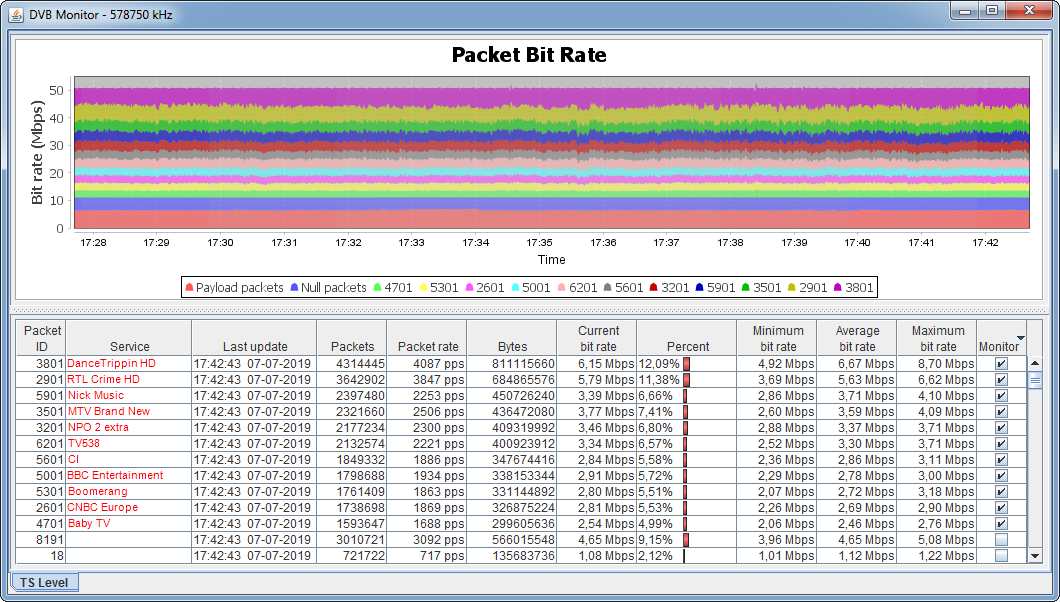This screenshot has width=1060, height=602.
Task: Click the table scrollbar down arrow
Action: pyautogui.click(x=1035, y=556)
